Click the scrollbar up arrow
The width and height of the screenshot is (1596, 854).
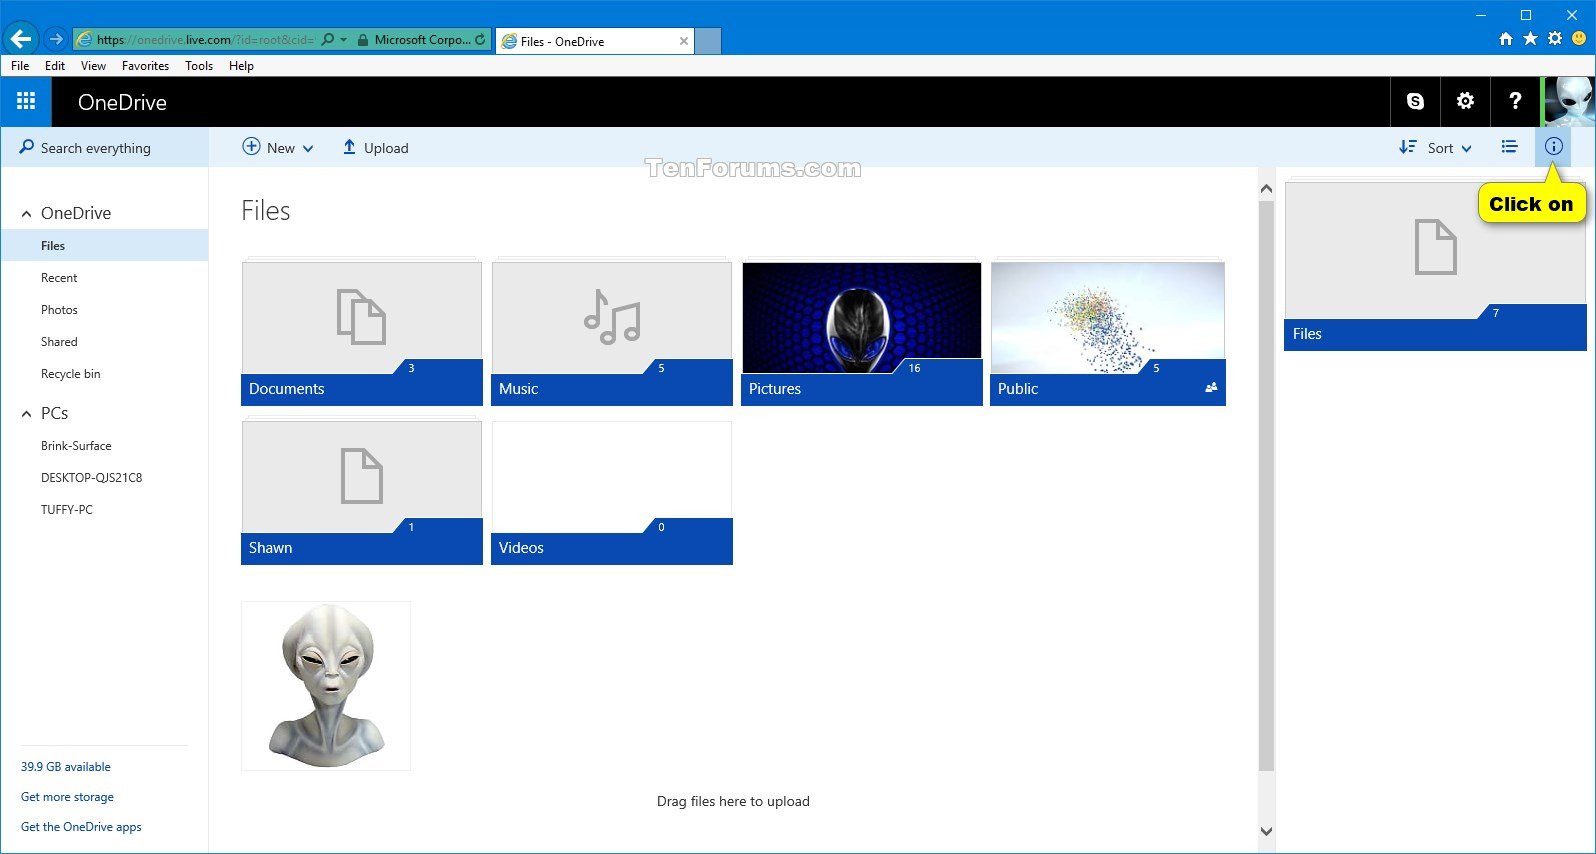tap(1266, 188)
